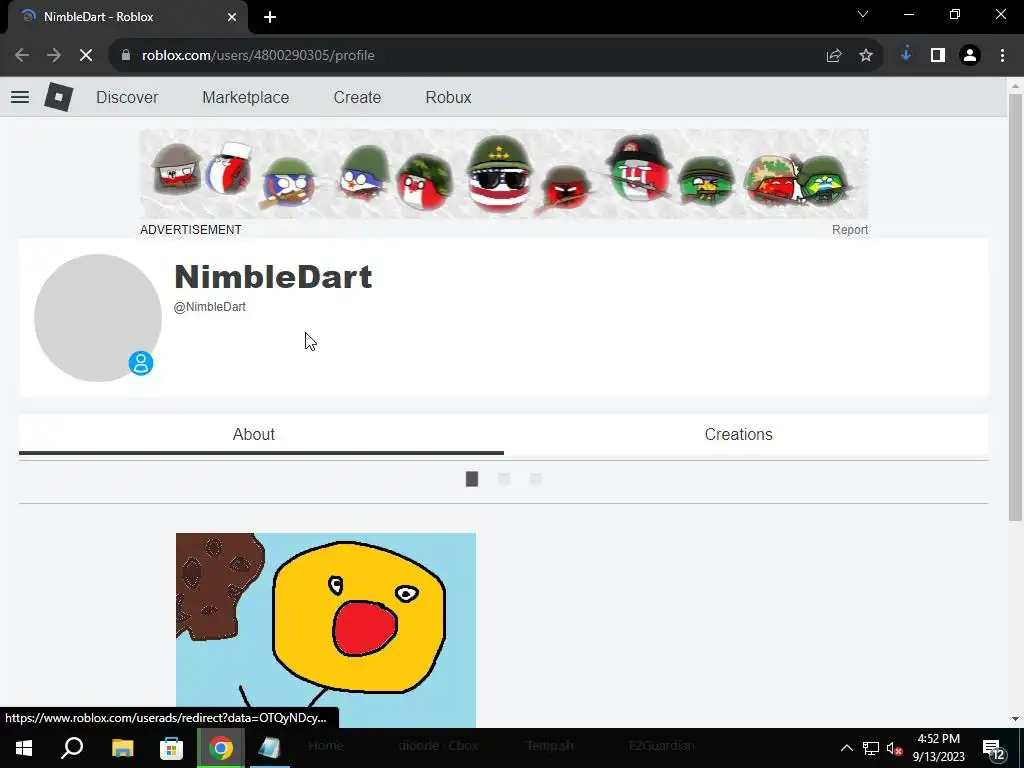1024x768 pixels.
Task: Stop loading the page
Action: click(x=86, y=56)
